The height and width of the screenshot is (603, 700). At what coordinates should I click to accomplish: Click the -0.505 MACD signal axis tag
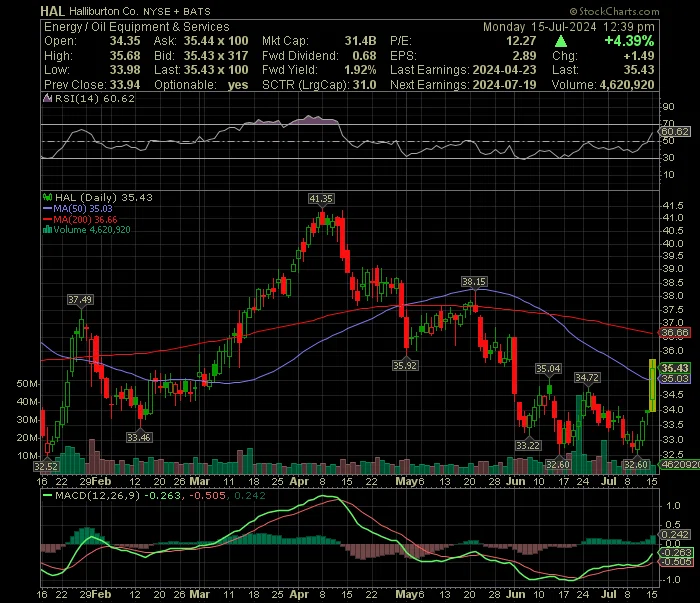coord(675,561)
